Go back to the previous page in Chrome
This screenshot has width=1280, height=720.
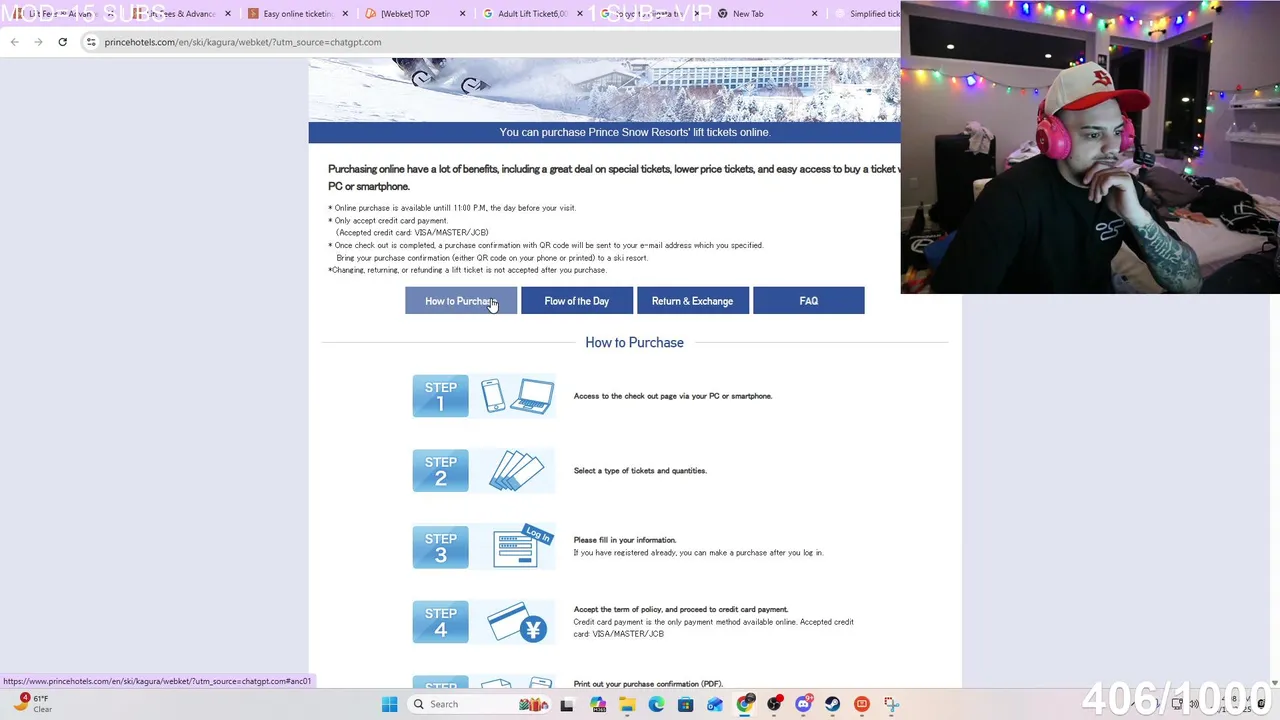pyautogui.click(x=14, y=42)
